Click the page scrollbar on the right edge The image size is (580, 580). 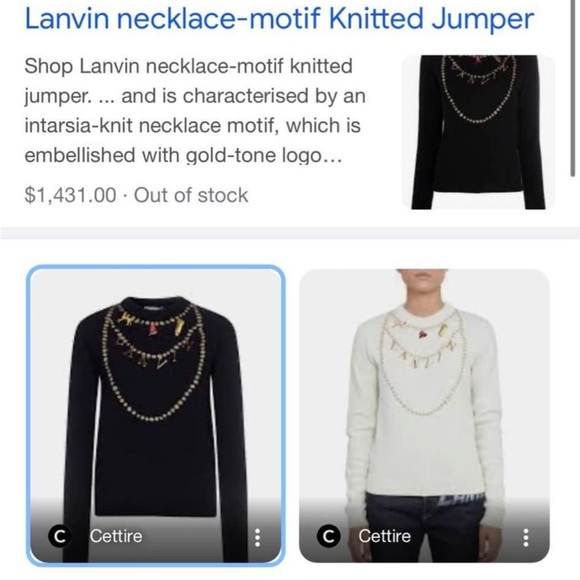point(574,89)
